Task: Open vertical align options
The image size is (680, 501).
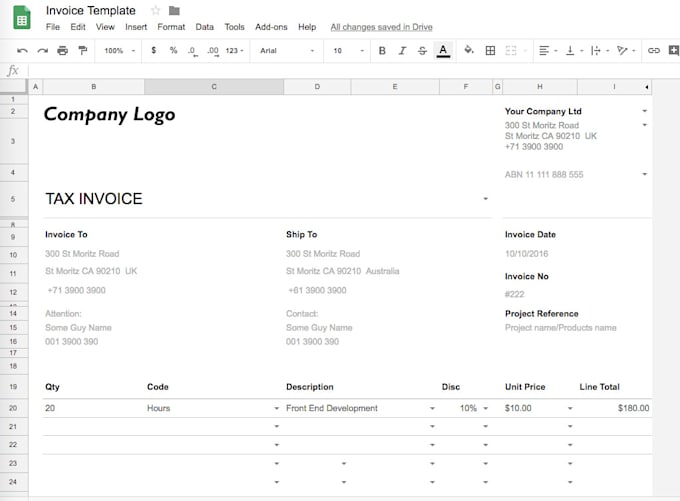Action: [x=574, y=51]
